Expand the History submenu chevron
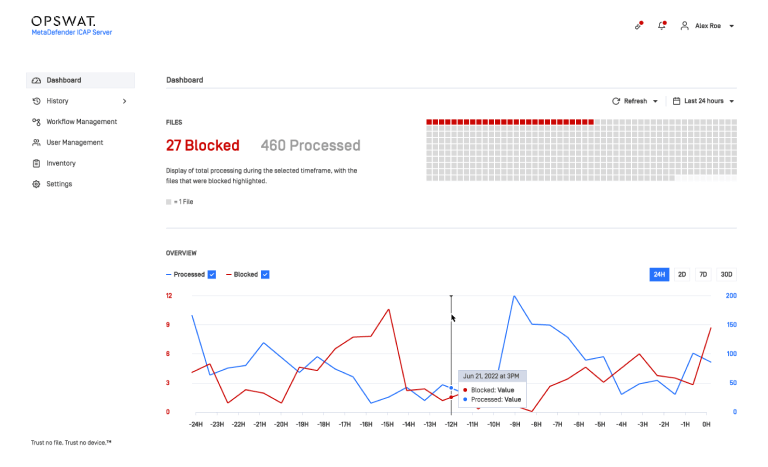 124,101
